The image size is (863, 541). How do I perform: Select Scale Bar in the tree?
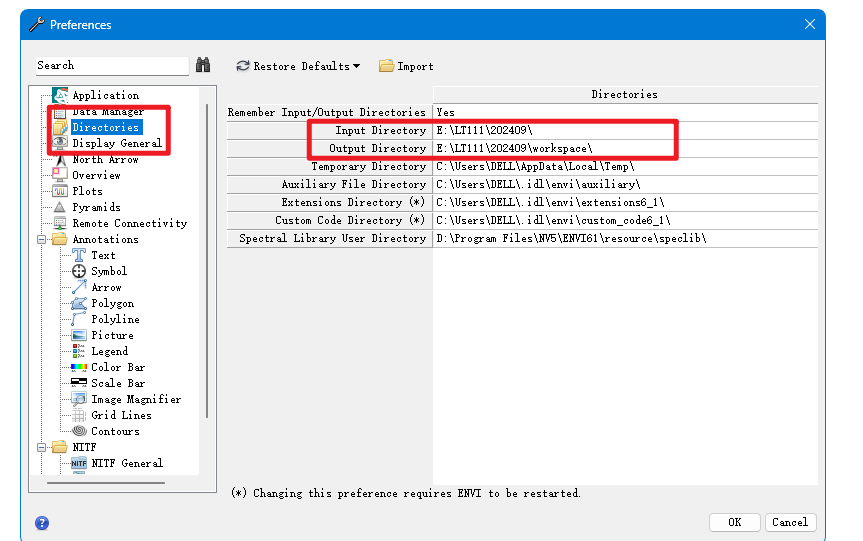click(118, 383)
